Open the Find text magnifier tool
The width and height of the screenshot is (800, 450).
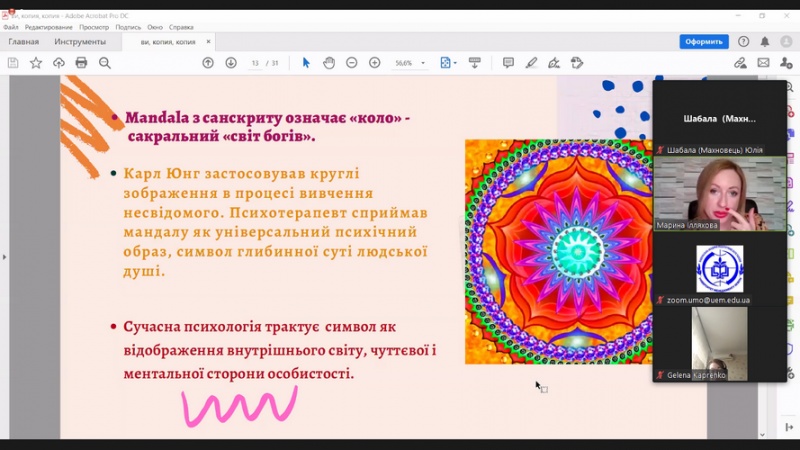click(104, 63)
